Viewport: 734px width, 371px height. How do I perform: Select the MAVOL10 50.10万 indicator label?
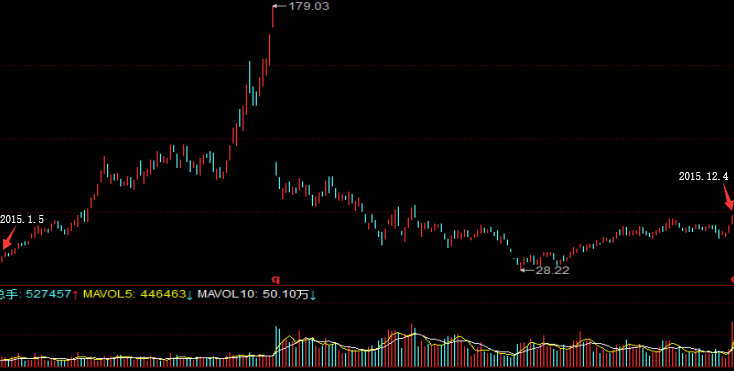click(257, 294)
